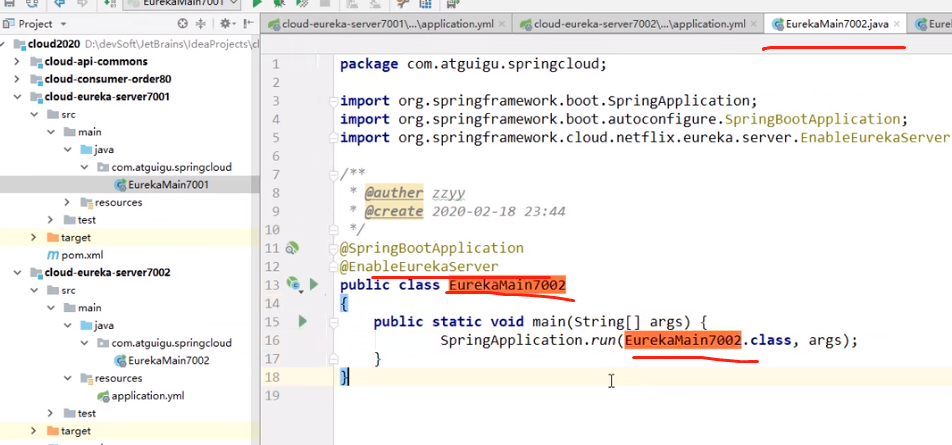The width and height of the screenshot is (952, 445).
Task: Expand the target folder under cloud-eureka-server7001
Action: (34, 237)
